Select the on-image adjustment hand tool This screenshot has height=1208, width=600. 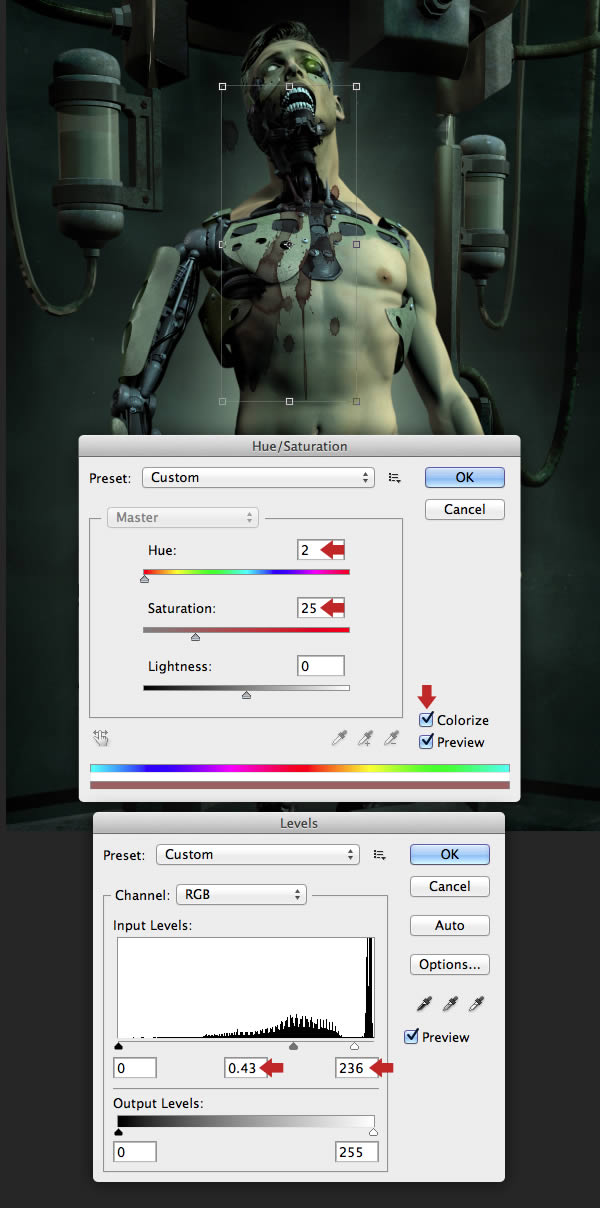(101, 738)
